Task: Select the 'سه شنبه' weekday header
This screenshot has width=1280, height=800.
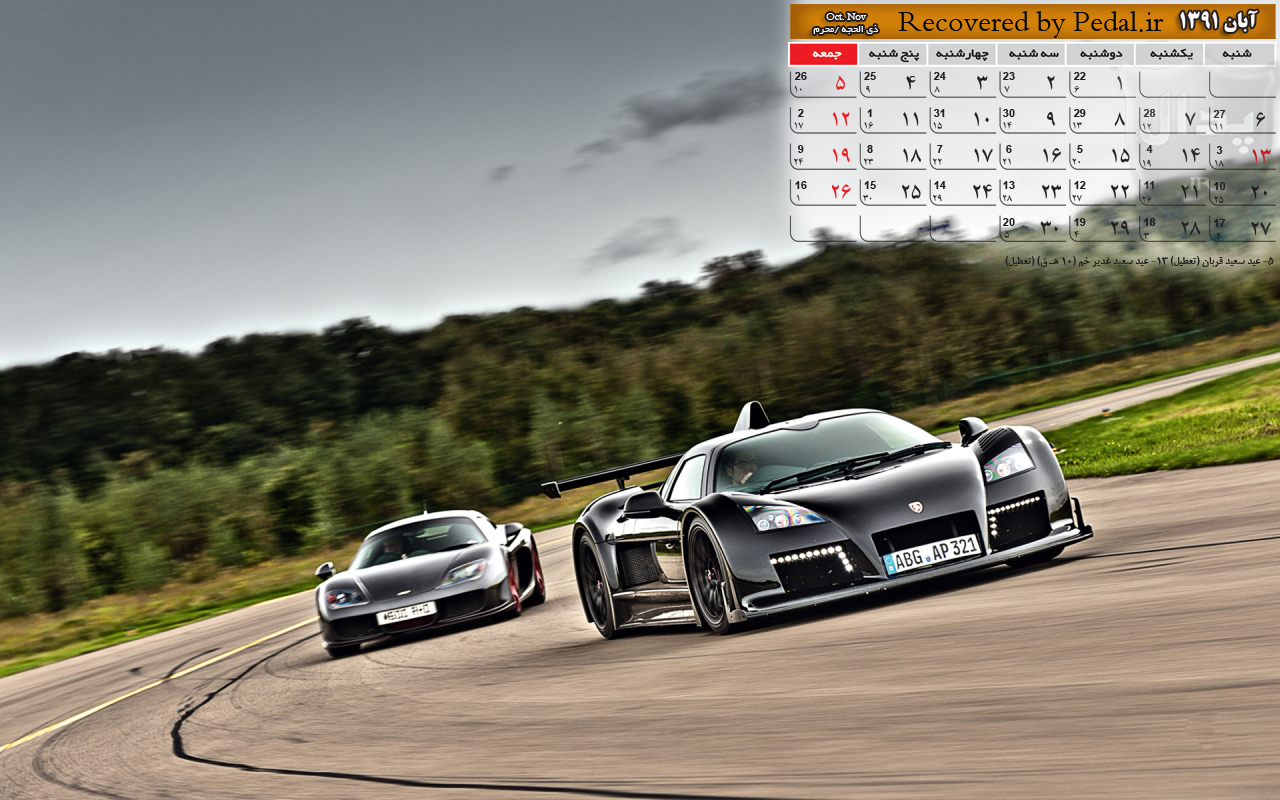Action: click(1031, 54)
